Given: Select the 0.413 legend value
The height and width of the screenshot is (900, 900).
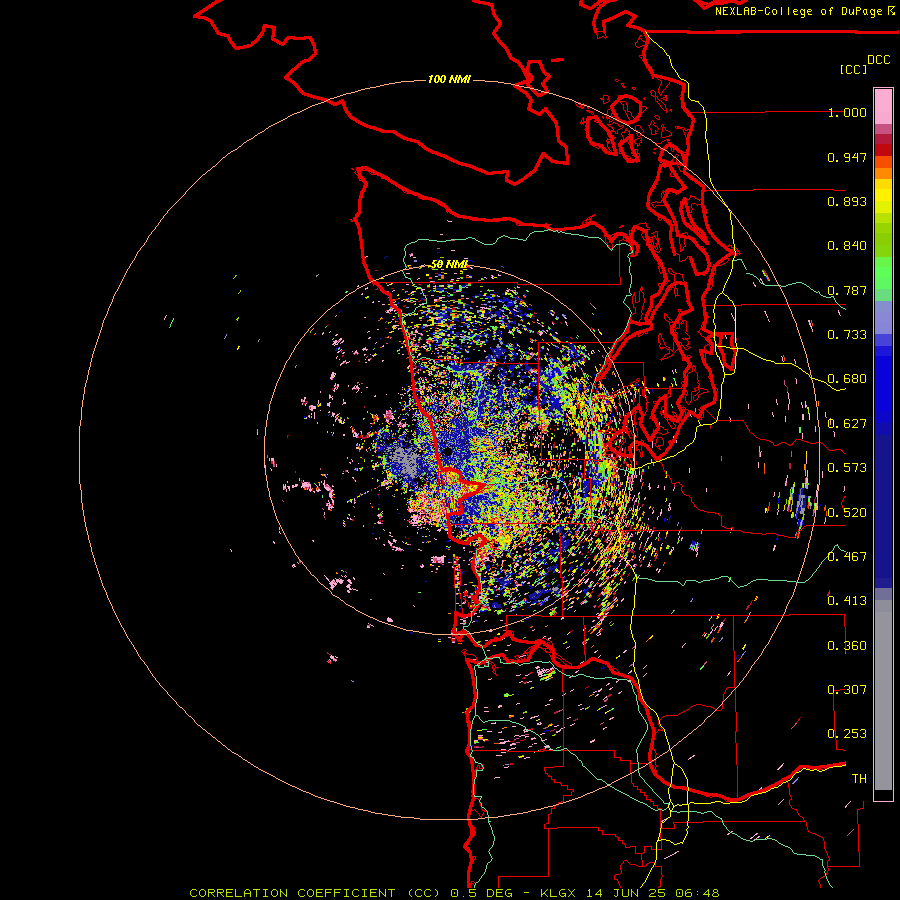Looking at the screenshot, I should 847,601.
